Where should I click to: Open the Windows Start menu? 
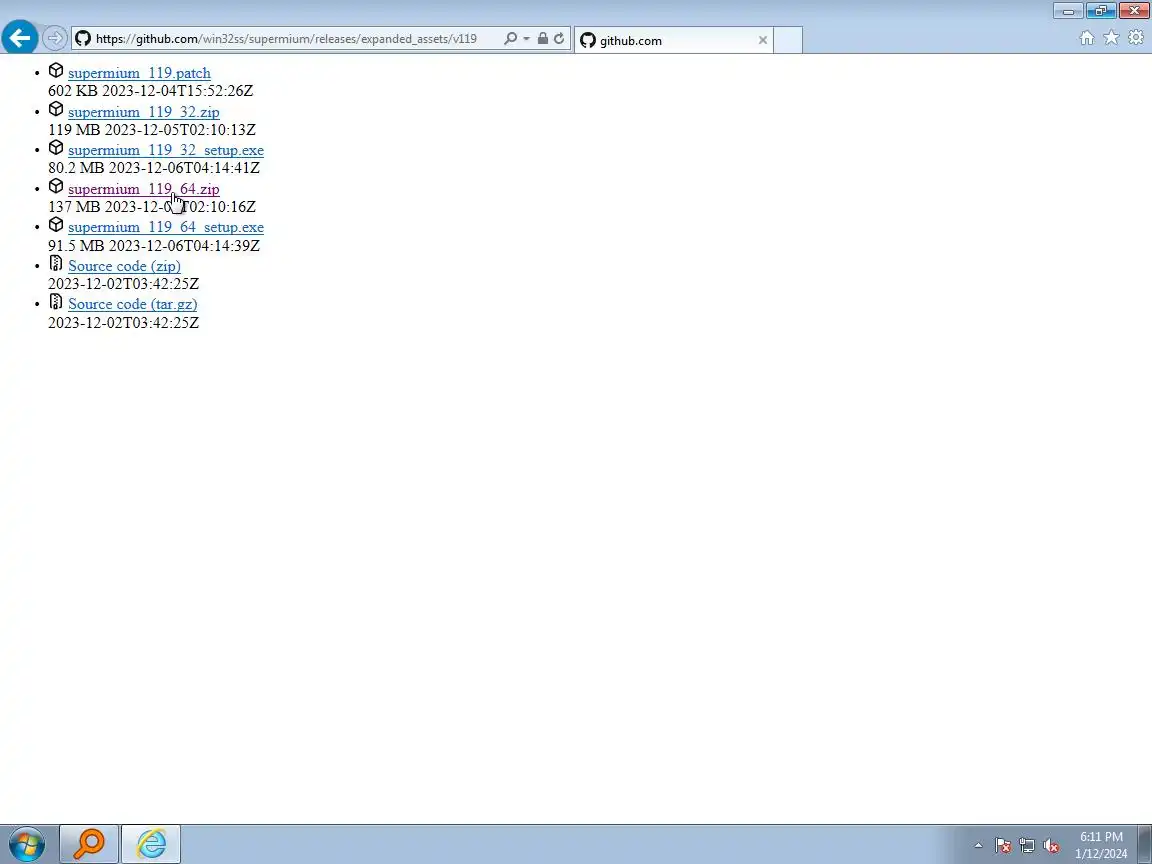(x=26, y=844)
